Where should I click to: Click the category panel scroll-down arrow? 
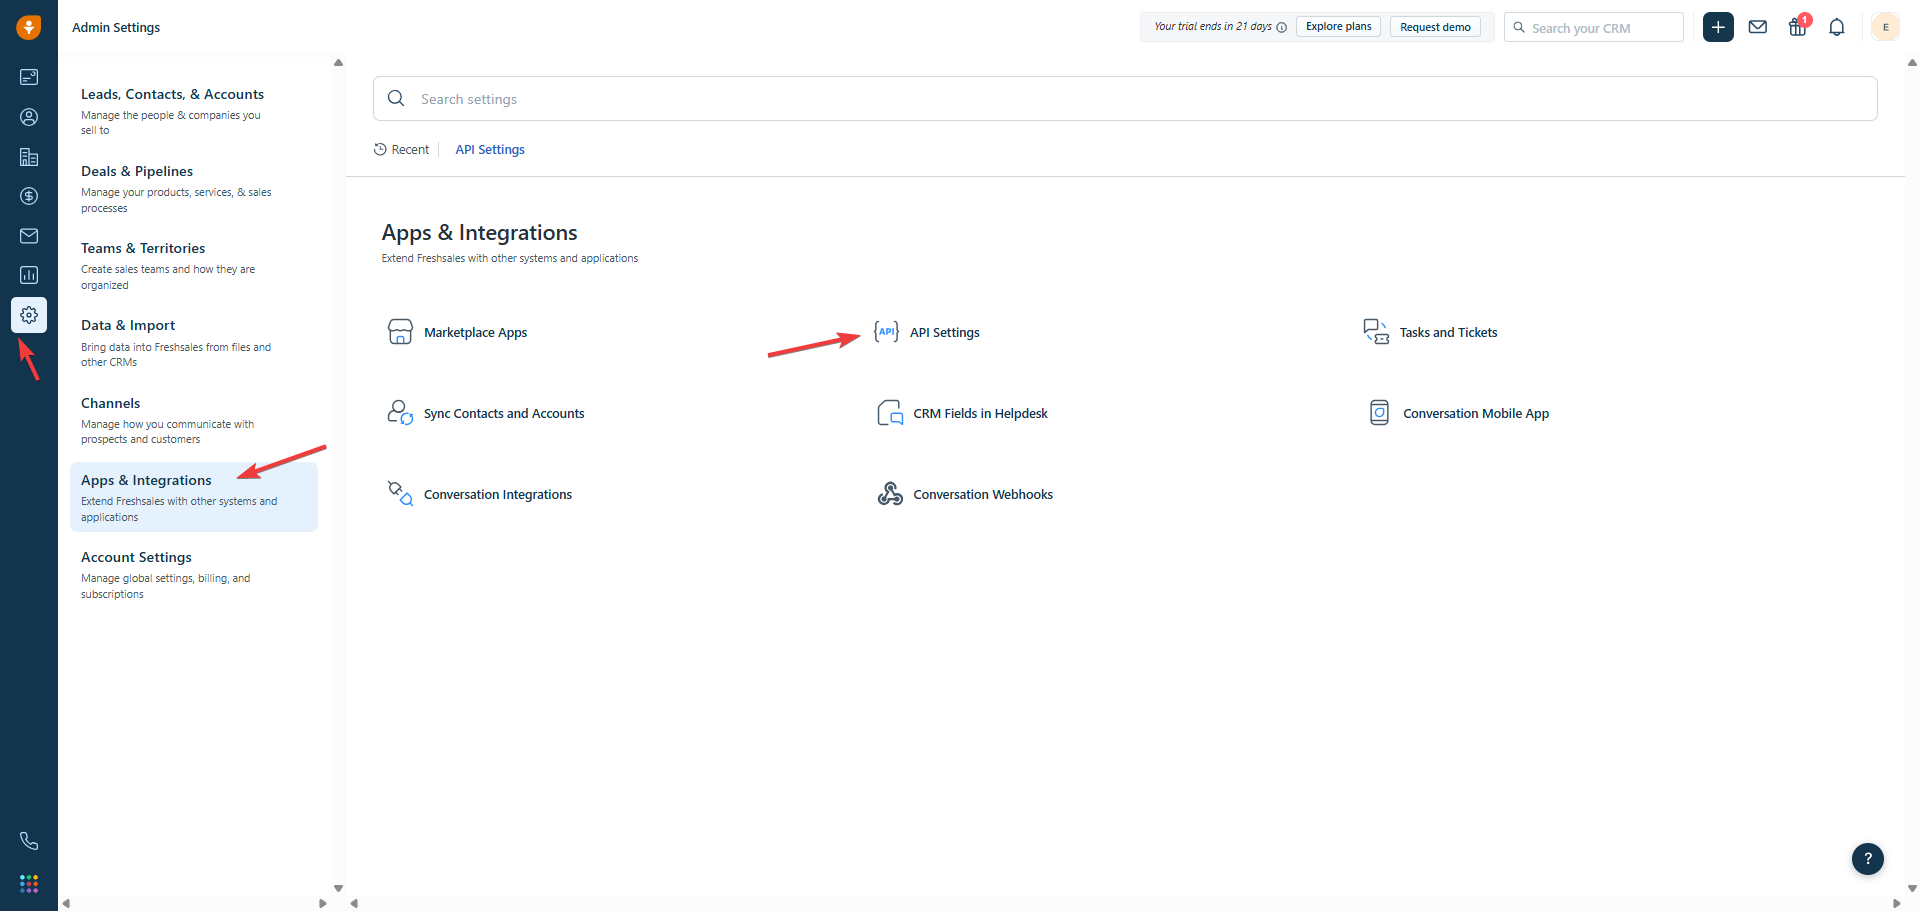click(338, 888)
